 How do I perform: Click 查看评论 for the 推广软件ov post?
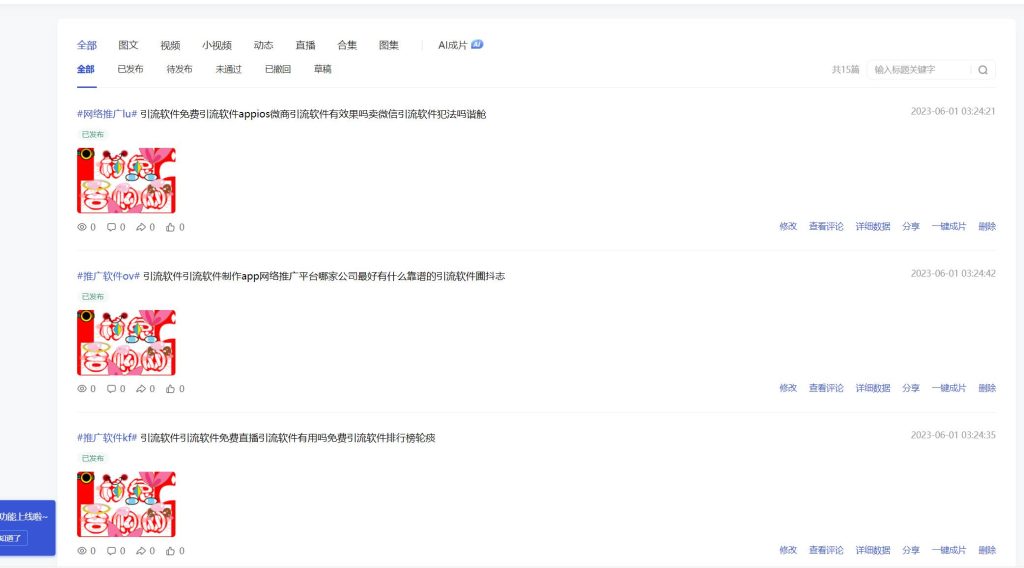point(826,388)
